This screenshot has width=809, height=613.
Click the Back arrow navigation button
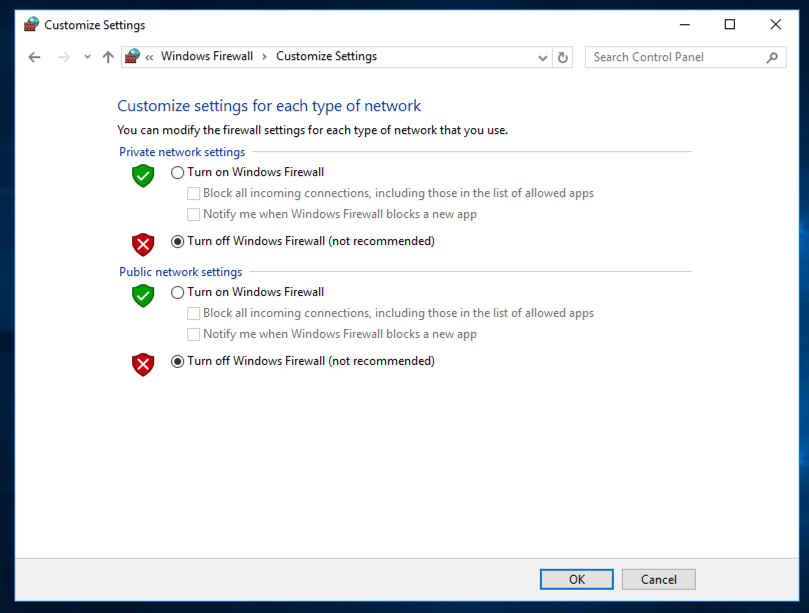tap(34, 58)
